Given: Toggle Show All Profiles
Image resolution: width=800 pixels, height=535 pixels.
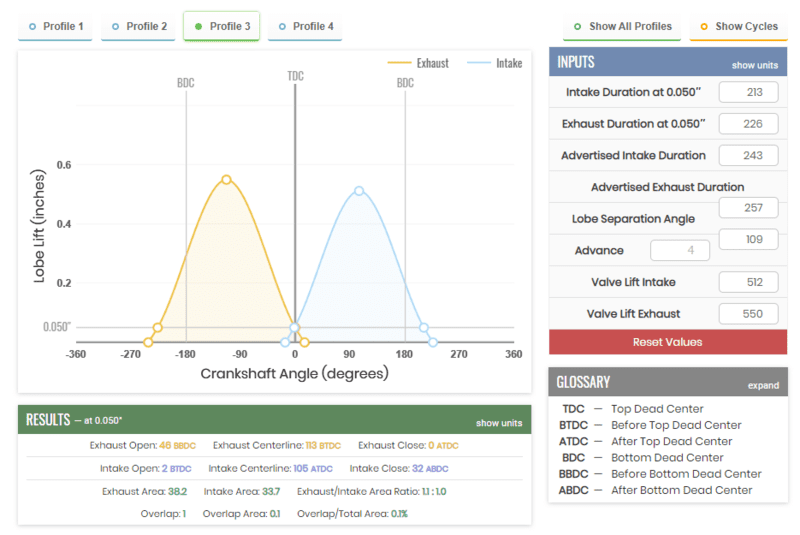Looking at the screenshot, I should coord(623,26).
